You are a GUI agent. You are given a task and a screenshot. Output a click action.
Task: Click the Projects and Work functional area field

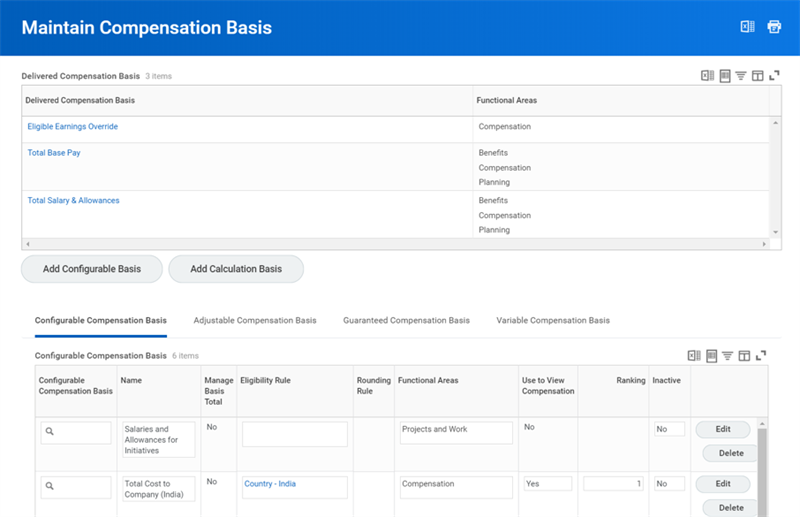click(456, 432)
